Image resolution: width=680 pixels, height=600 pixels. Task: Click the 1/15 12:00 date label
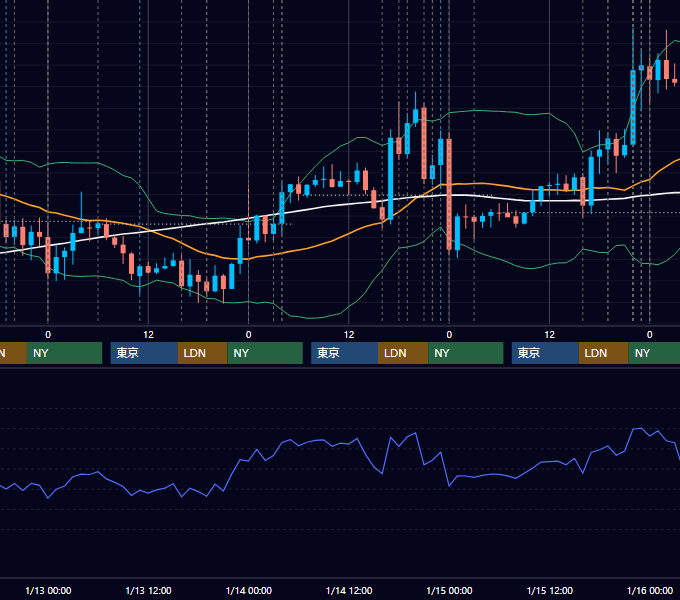(x=549, y=590)
